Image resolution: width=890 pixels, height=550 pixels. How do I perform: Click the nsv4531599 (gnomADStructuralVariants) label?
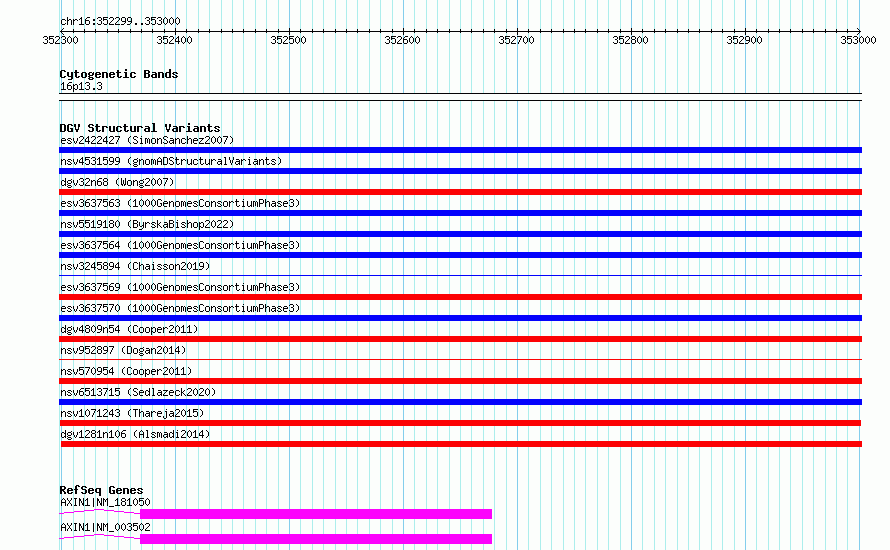pos(171,161)
